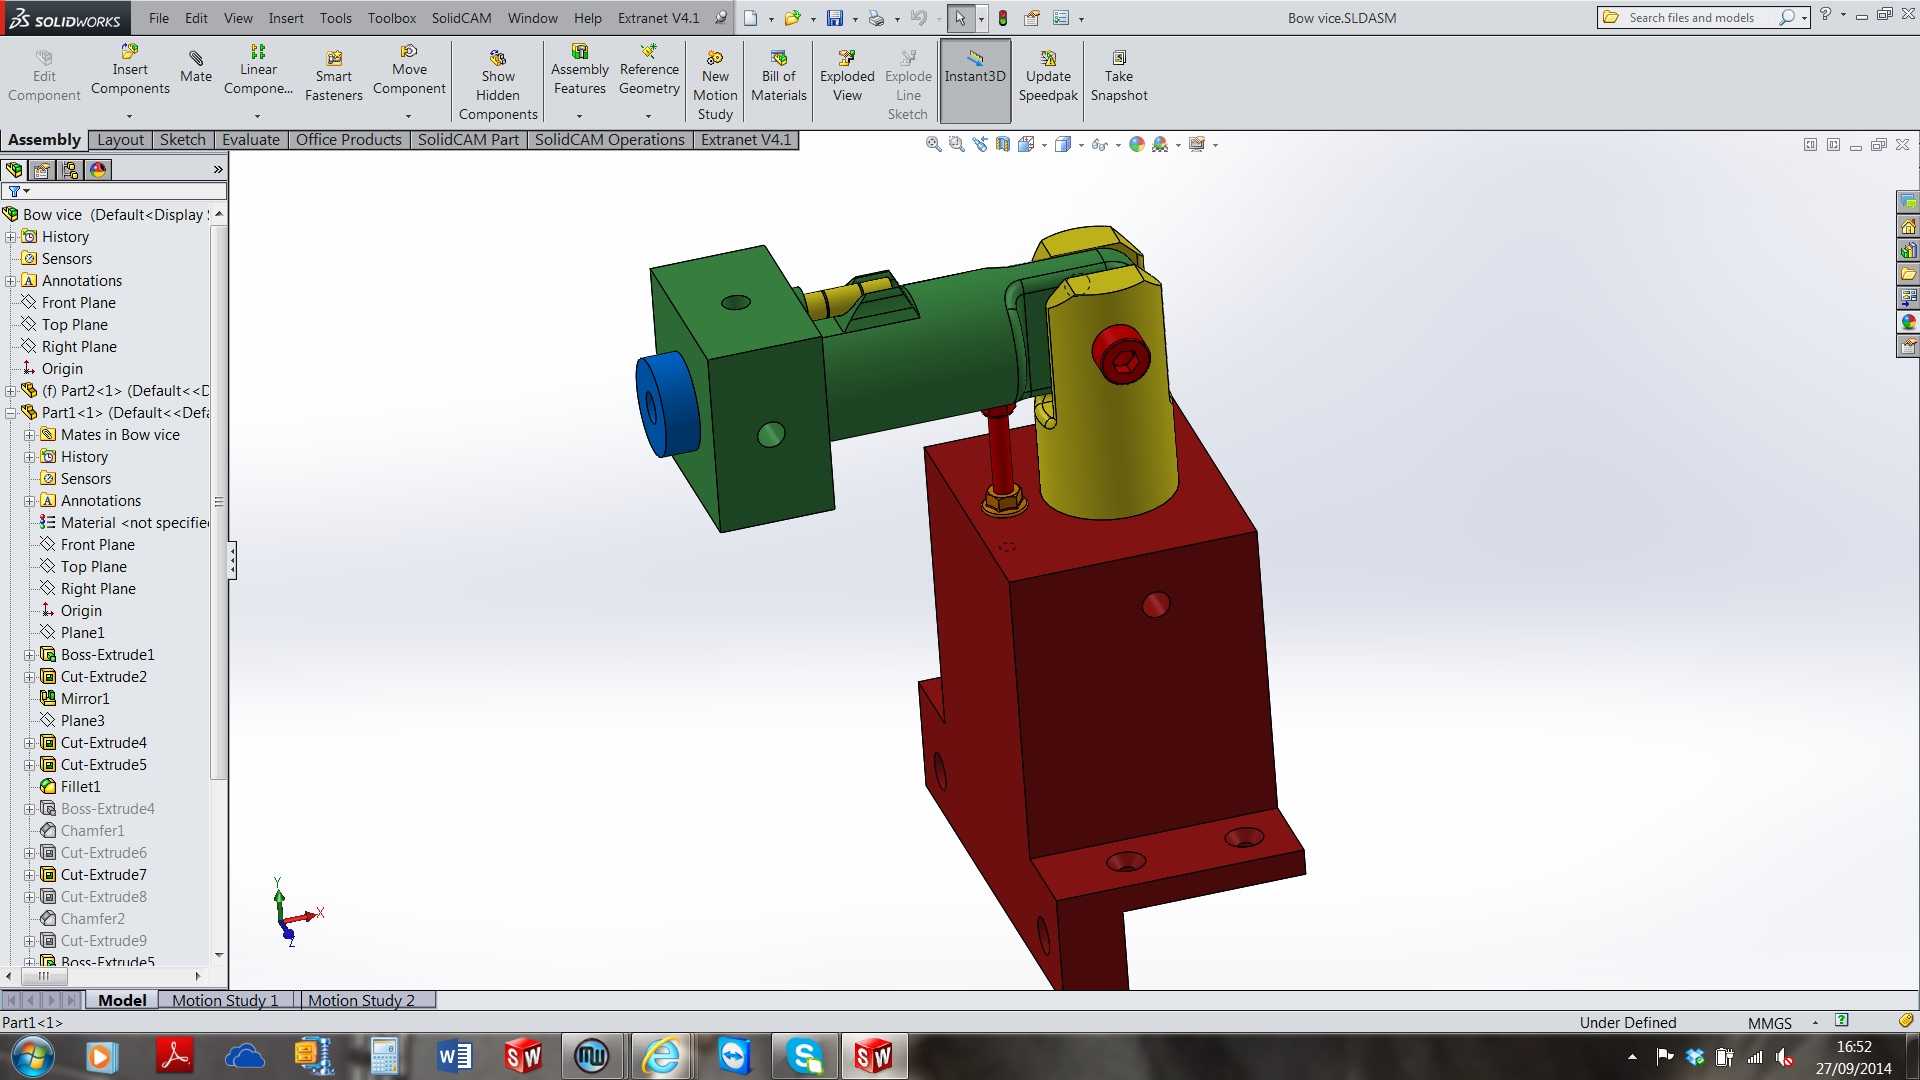Start a New Motion Study
The width and height of the screenshot is (1920, 1080).
coord(715,86)
